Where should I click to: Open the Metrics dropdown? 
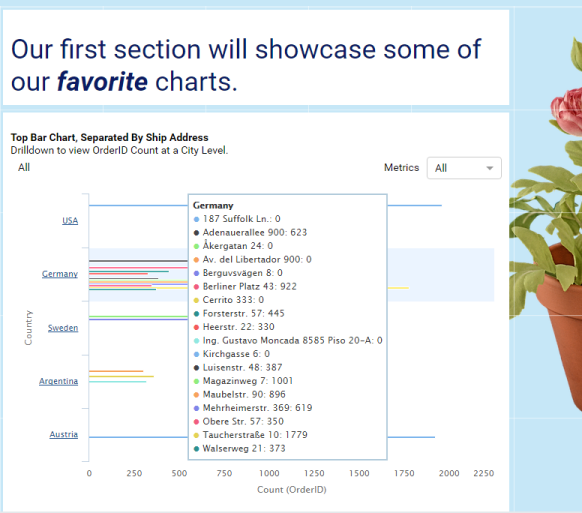(x=464, y=168)
